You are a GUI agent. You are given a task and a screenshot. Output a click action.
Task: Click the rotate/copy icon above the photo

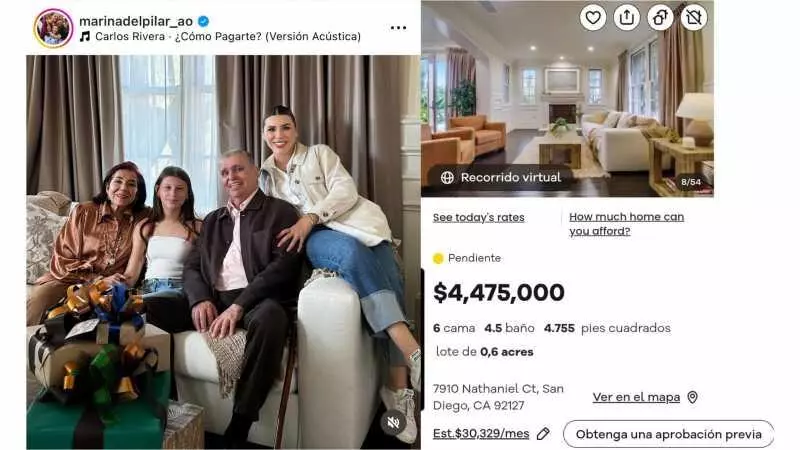(x=660, y=18)
